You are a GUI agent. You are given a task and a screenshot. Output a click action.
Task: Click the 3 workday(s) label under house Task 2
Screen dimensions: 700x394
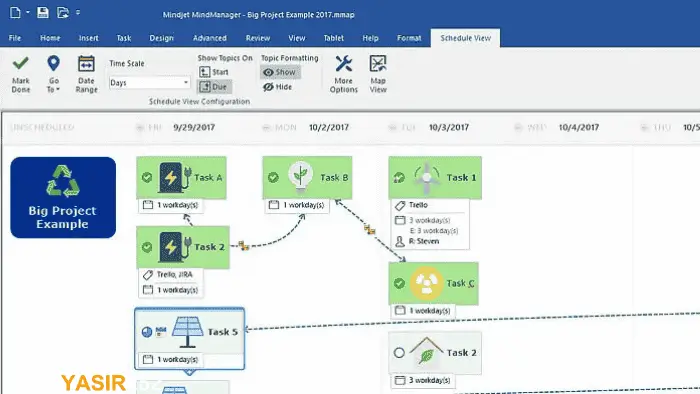tap(429, 380)
